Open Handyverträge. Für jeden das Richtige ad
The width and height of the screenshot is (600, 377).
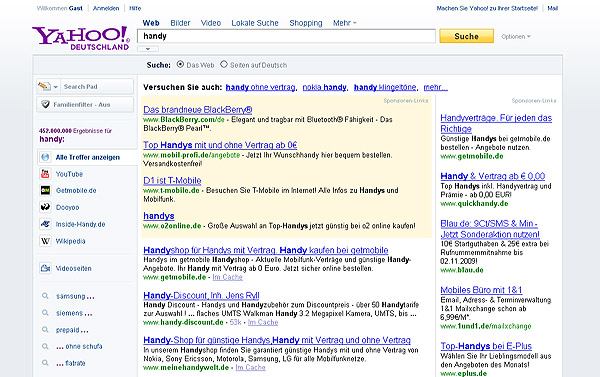click(x=496, y=123)
